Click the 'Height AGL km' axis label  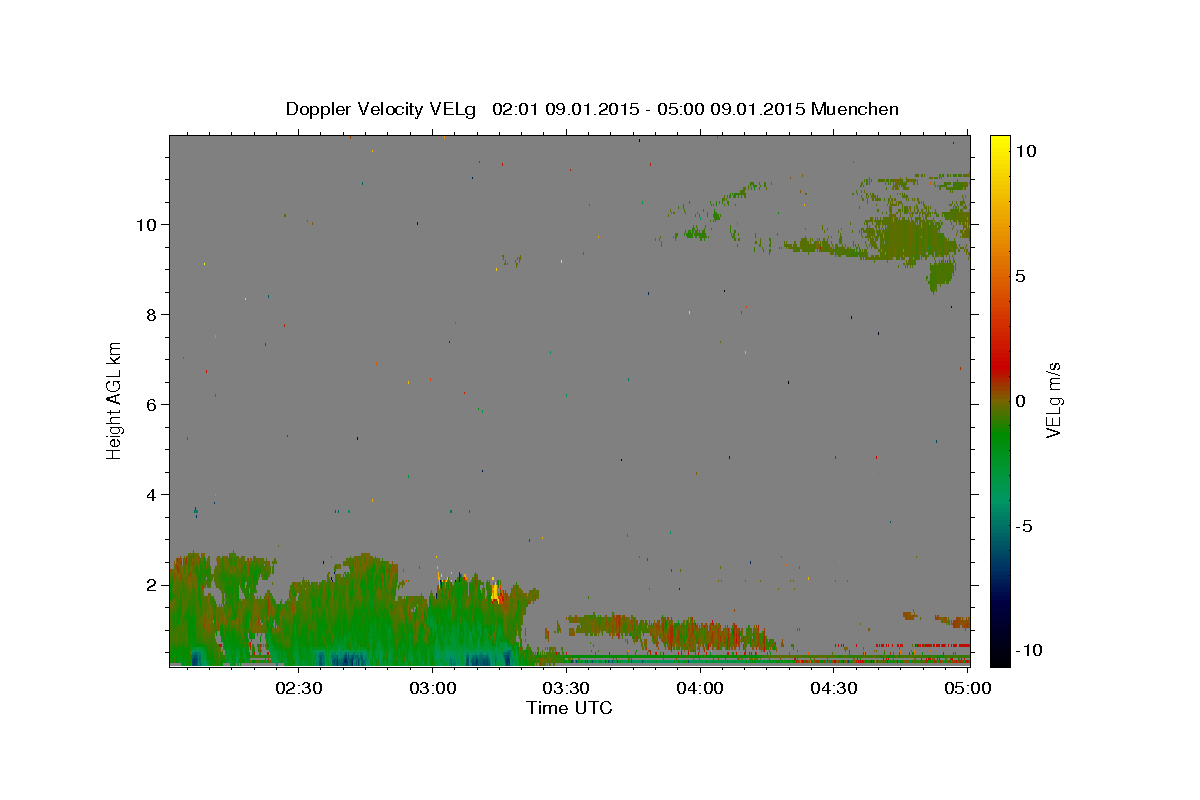[x=115, y=399]
